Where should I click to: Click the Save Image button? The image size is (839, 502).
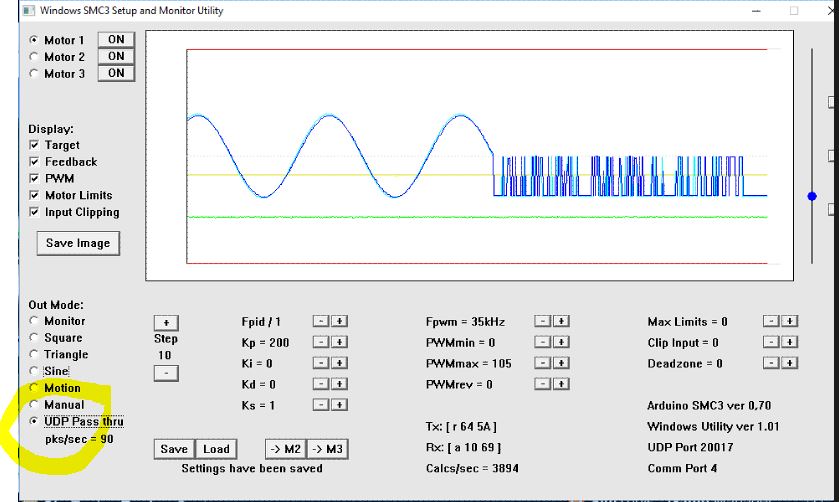pyautogui.click(x=78, y=243)
